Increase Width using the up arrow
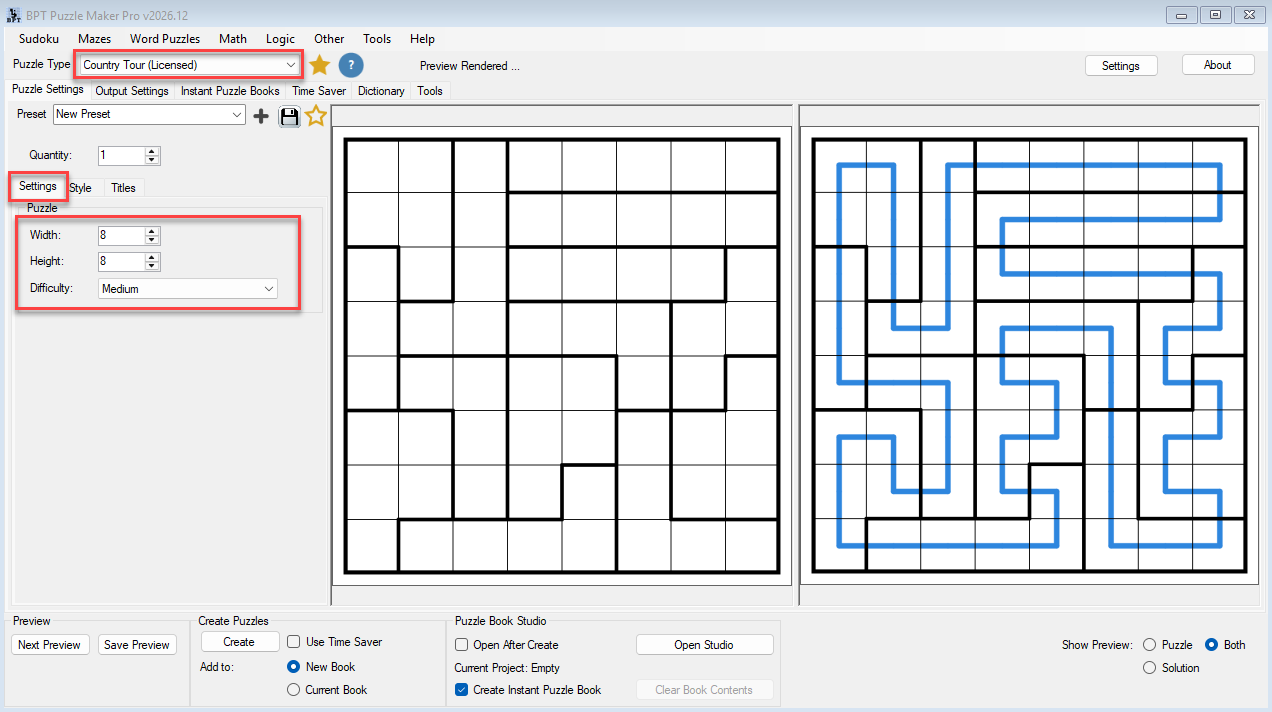This screenshot has height=712, width=1272. [x=152, y=231]
